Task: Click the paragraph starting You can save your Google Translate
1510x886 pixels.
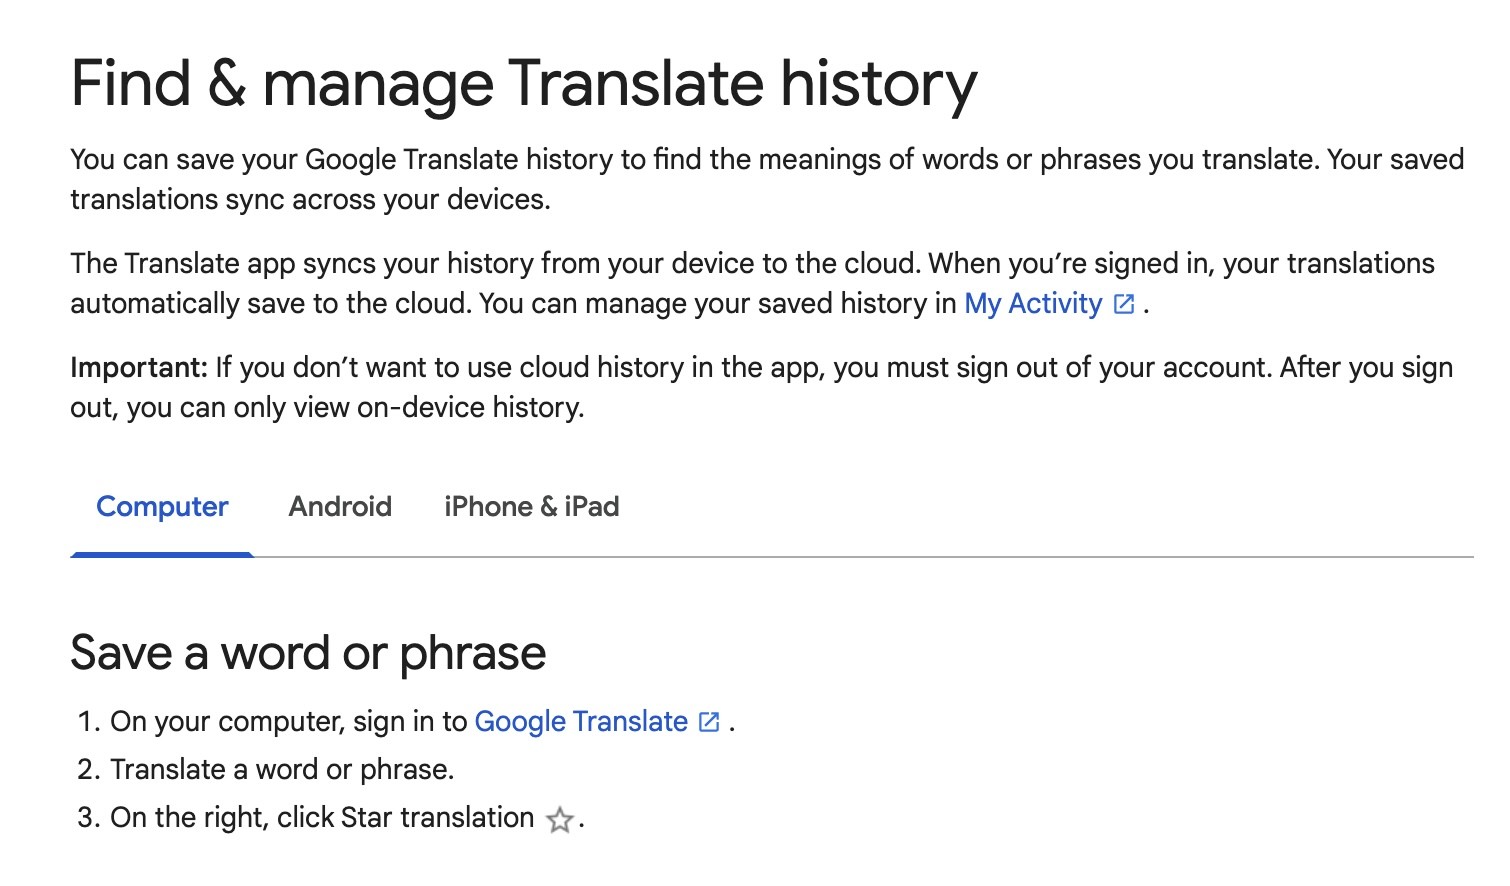Action: point(767,180)
